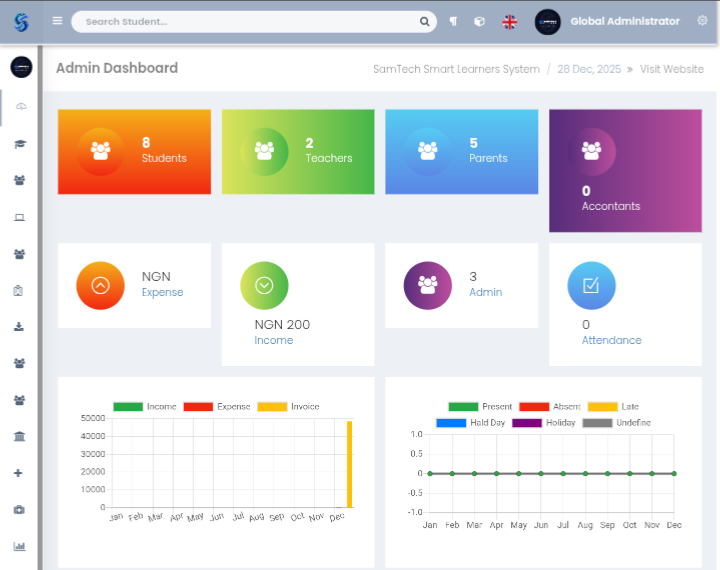Screen dimensions: 720x570
Task: Click the Accontants card people icon
Action: 591,151
